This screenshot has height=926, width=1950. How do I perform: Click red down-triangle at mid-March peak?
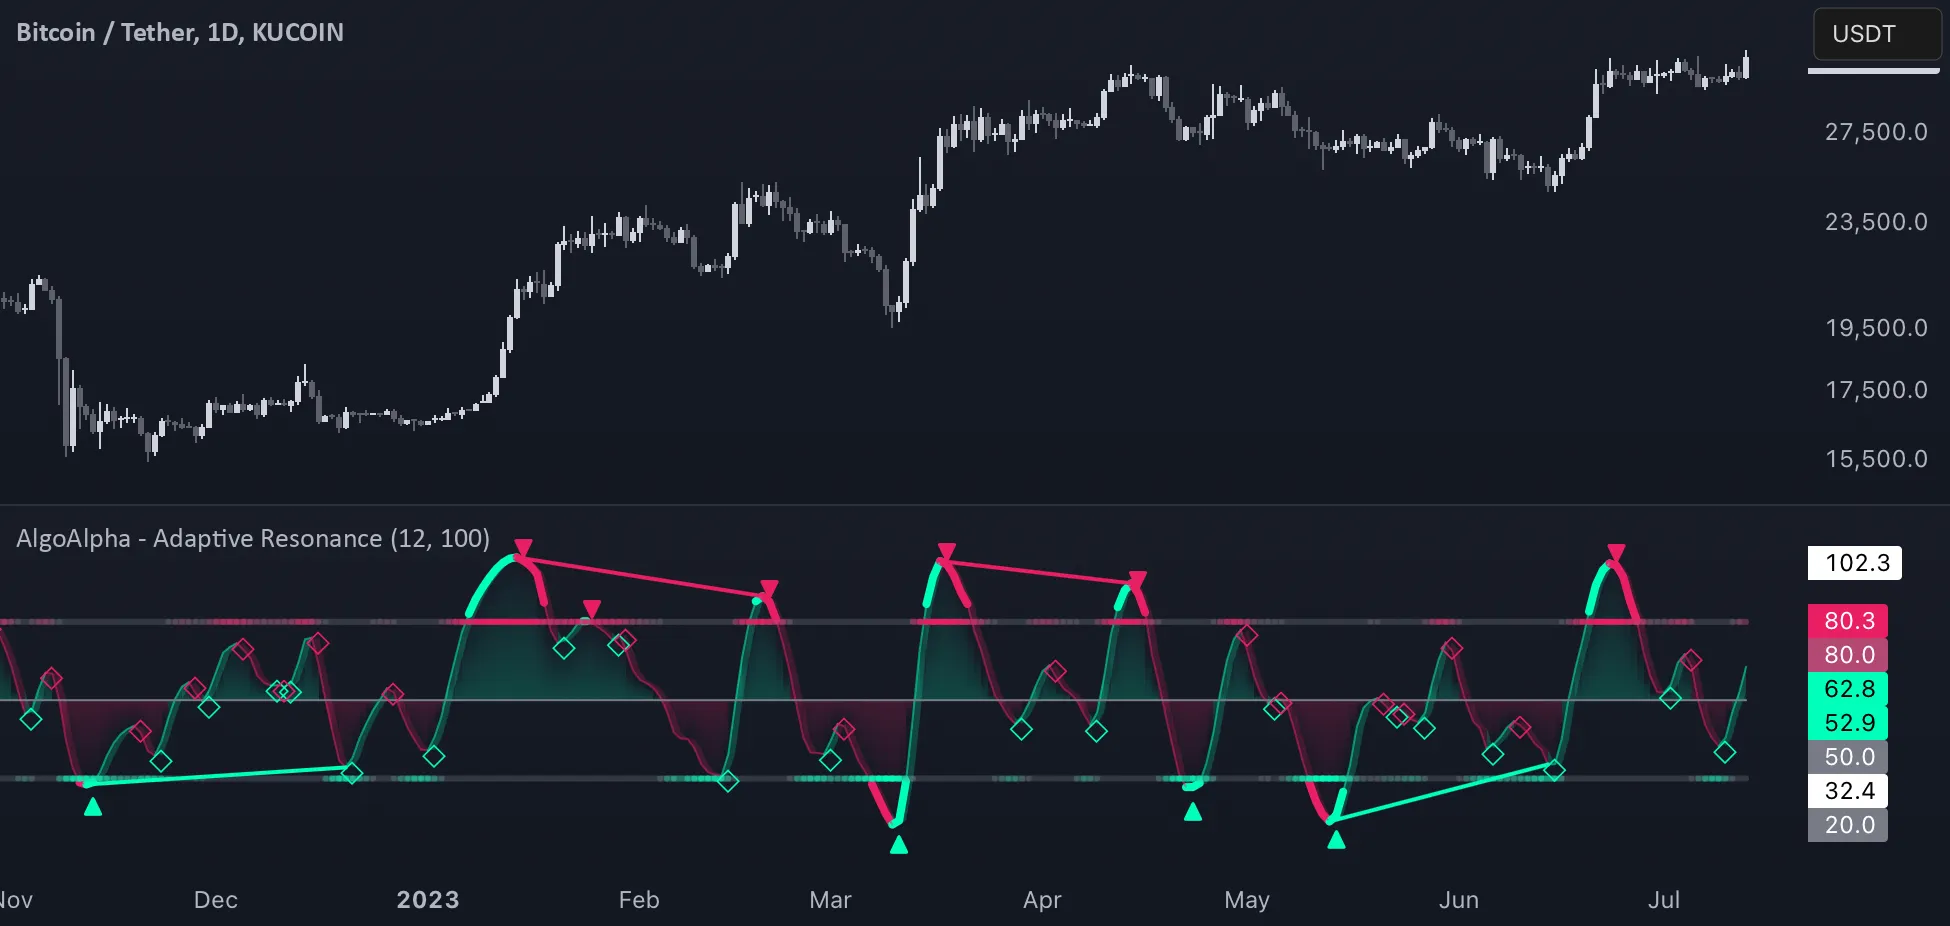(x=947, y=552)
